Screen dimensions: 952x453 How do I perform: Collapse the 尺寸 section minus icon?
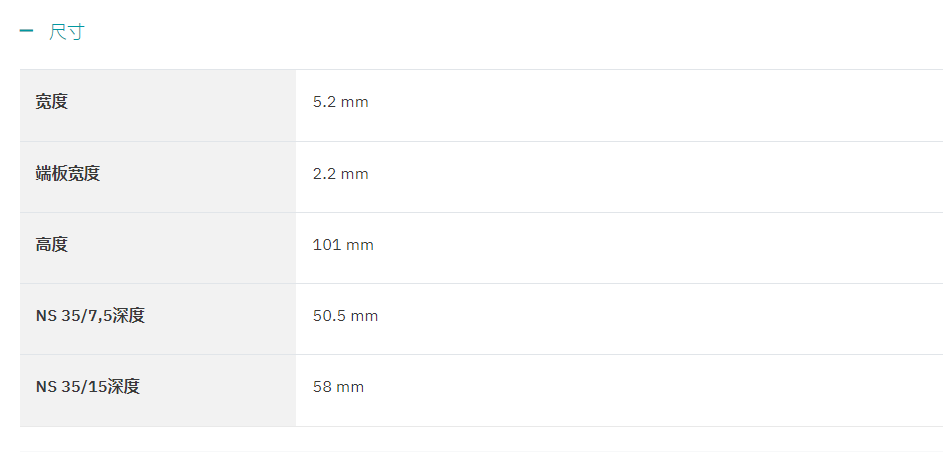coord(26,31)
